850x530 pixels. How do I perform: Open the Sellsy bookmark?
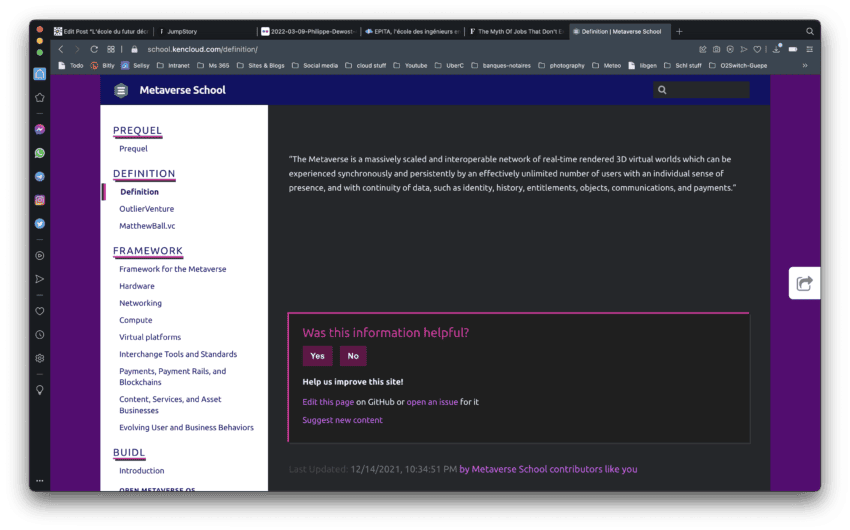click(136, 66)
